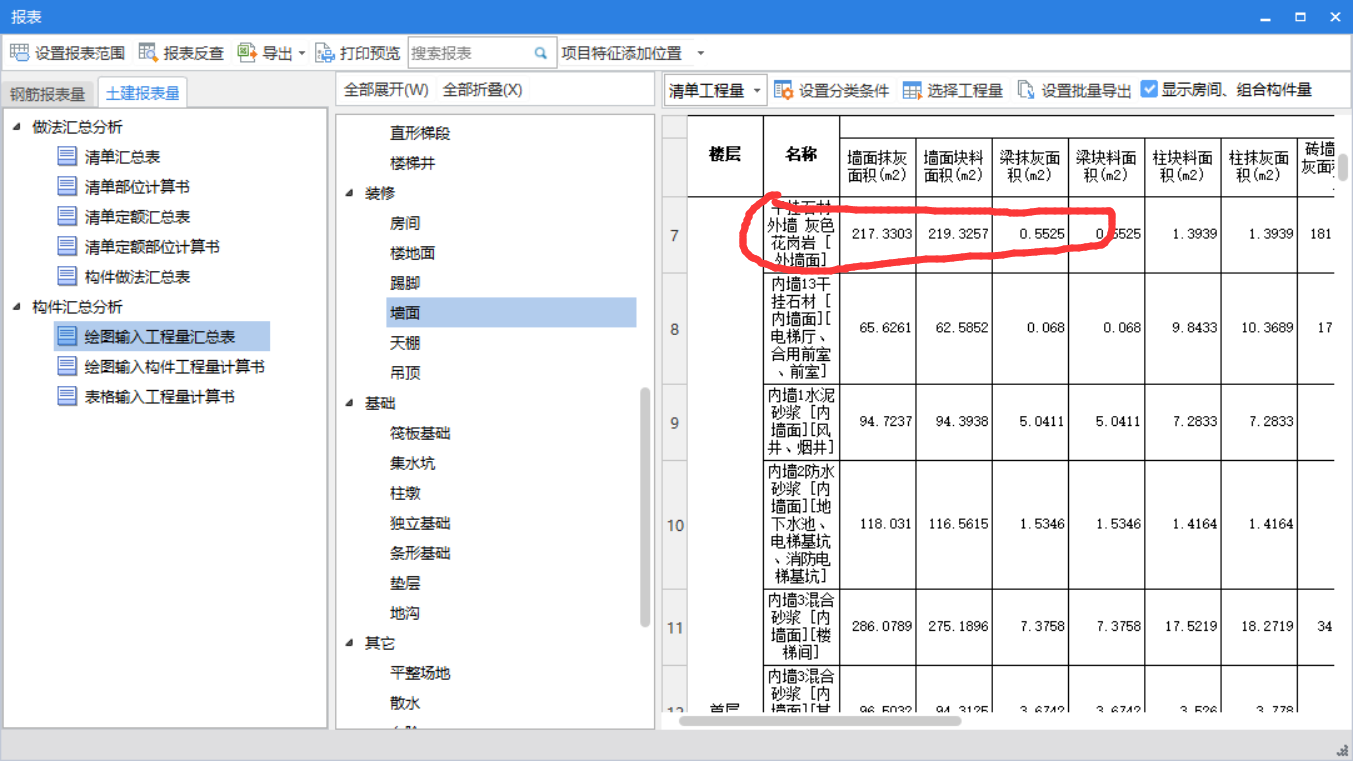Collapse the 做法汇总分析 tree node
1353x761 pixels.
pos(16,126)
